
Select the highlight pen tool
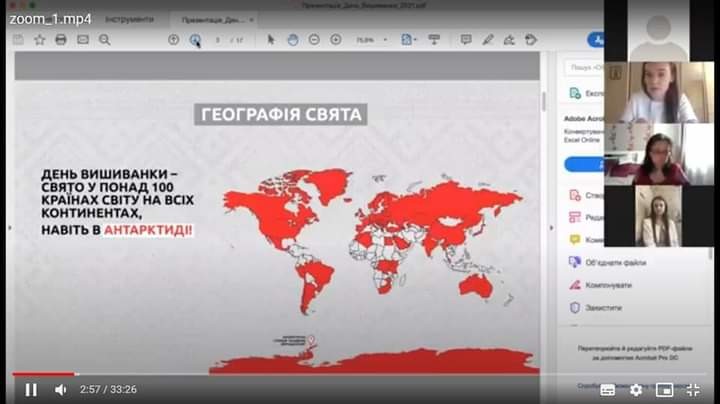(x=488, y=39)
